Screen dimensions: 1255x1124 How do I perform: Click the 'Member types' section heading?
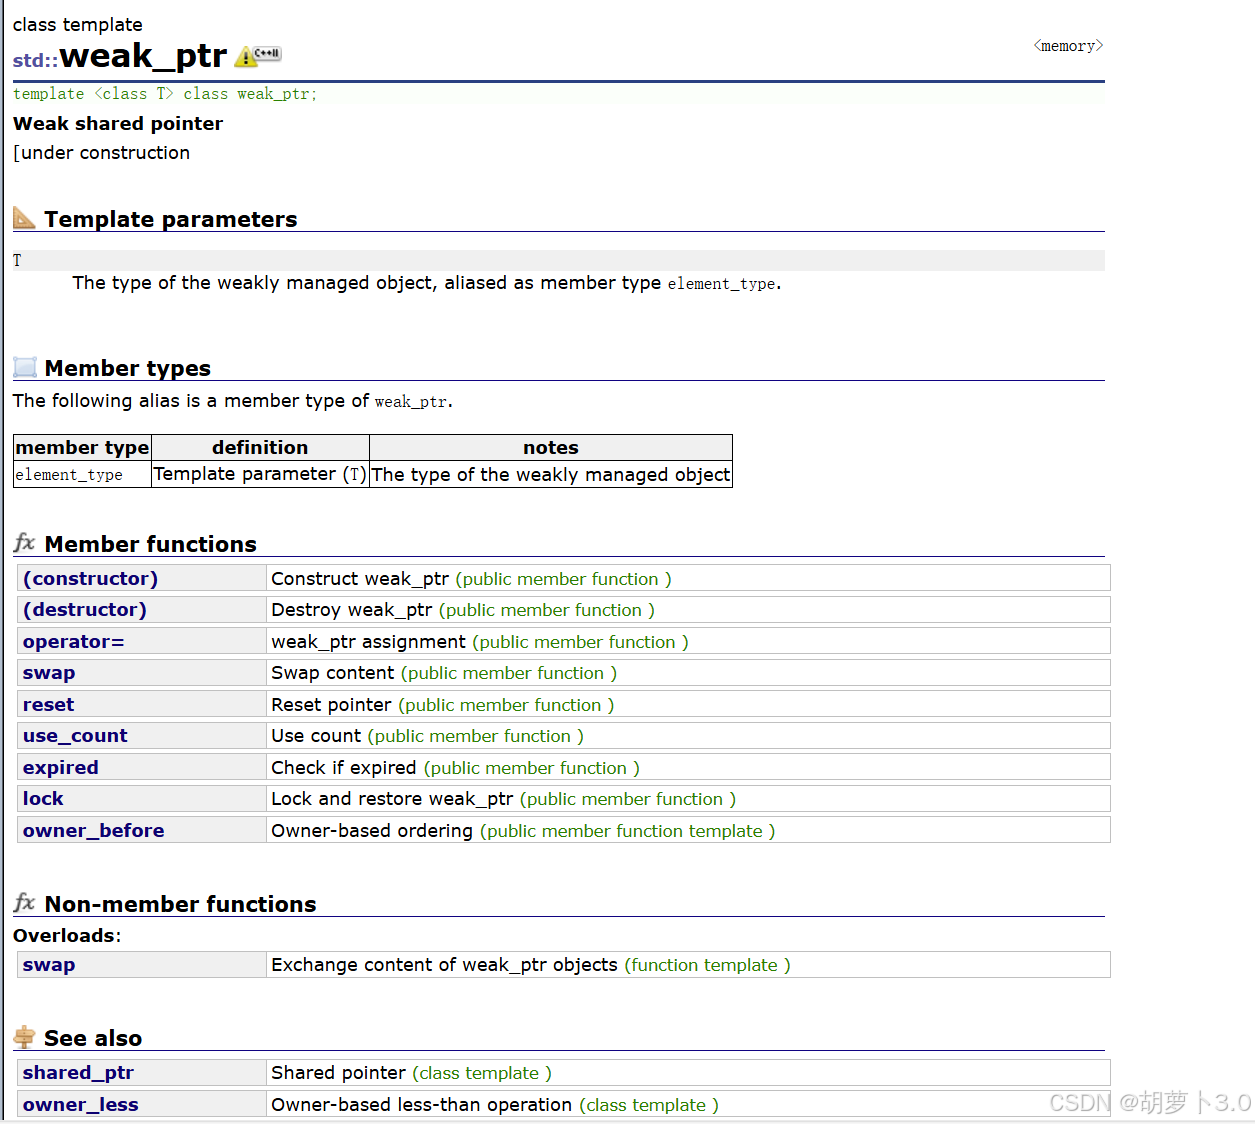pyautogui.click(x=128, y=368)
